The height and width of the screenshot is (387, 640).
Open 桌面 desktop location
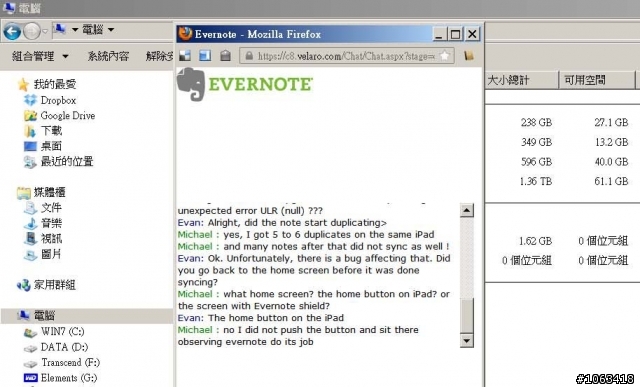51,146
